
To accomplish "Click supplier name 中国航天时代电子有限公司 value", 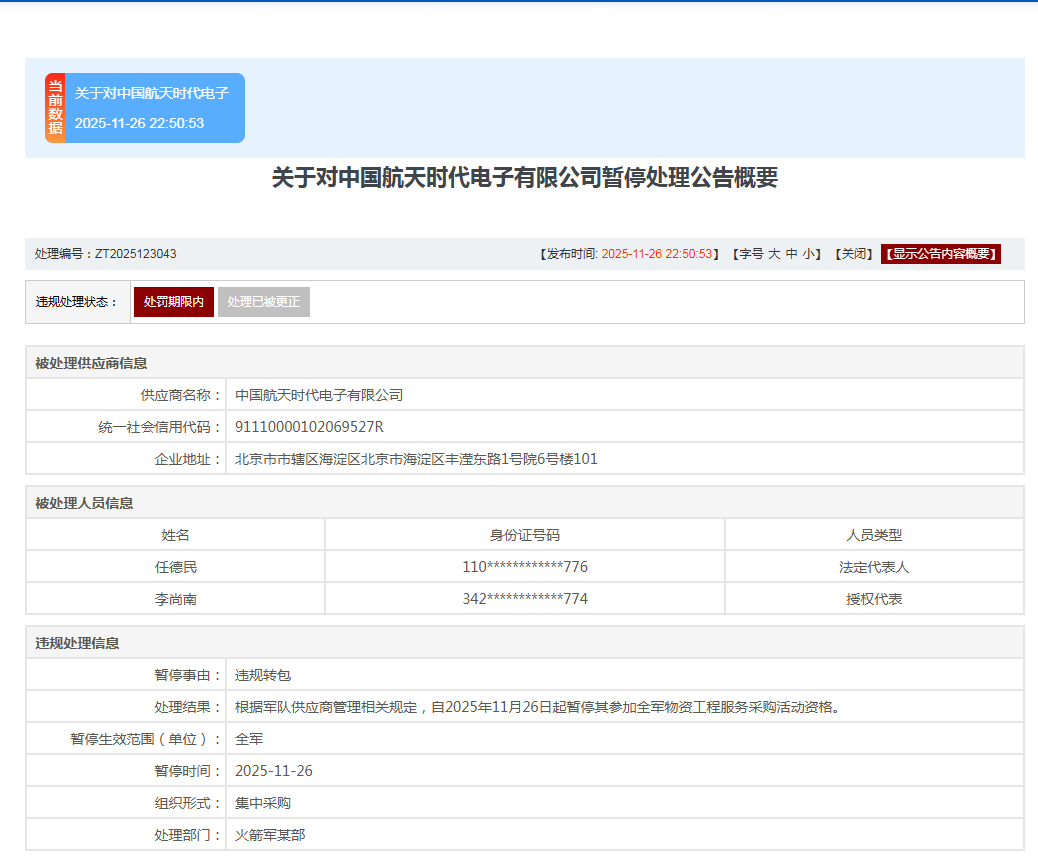I will click(x=319, y=395).
